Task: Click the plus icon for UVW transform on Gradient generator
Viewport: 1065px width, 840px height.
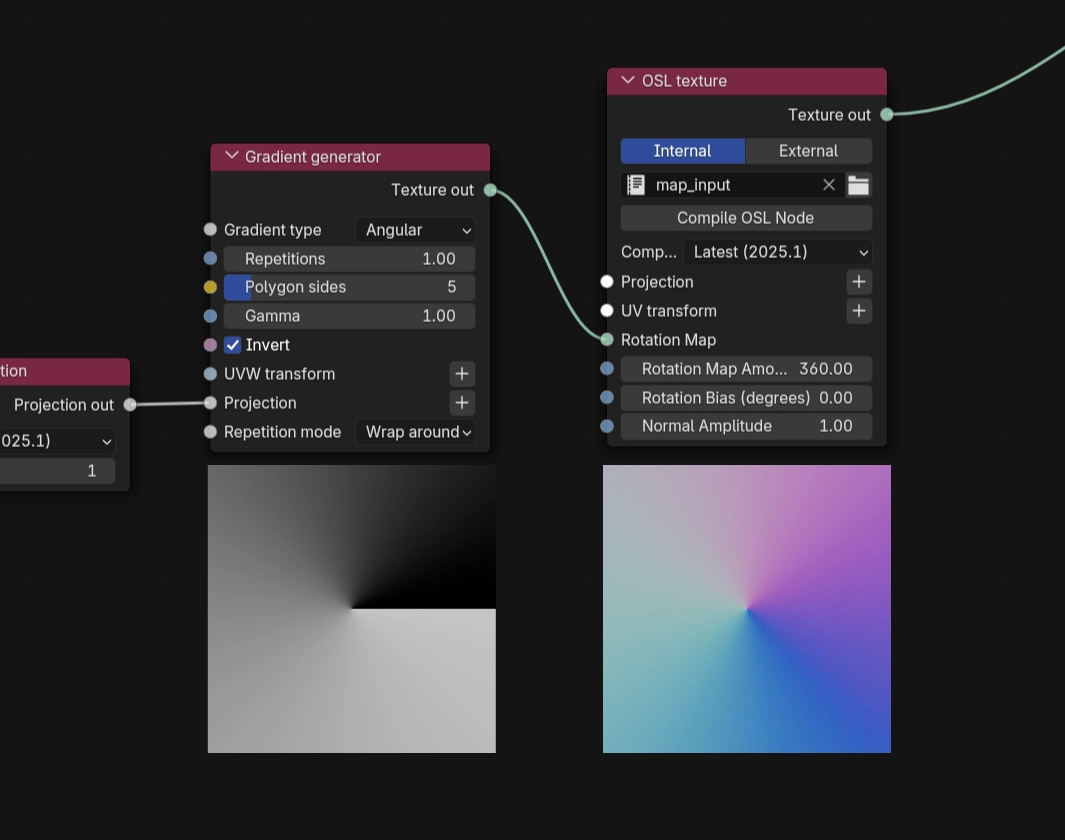Action: [x=461, y=373]
